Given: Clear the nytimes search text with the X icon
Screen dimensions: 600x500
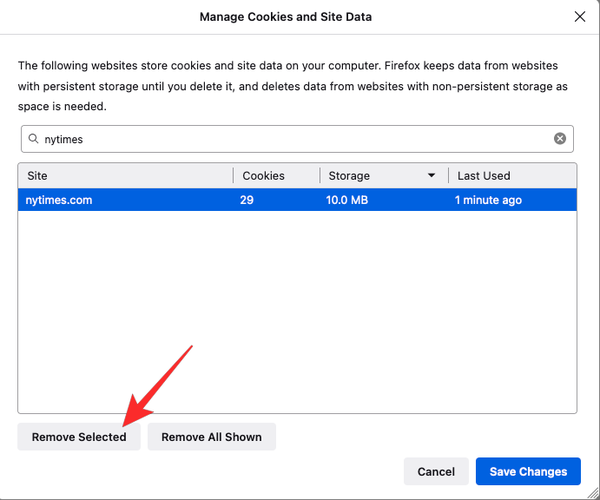Looking at the screenshot, I should point(560,138).
